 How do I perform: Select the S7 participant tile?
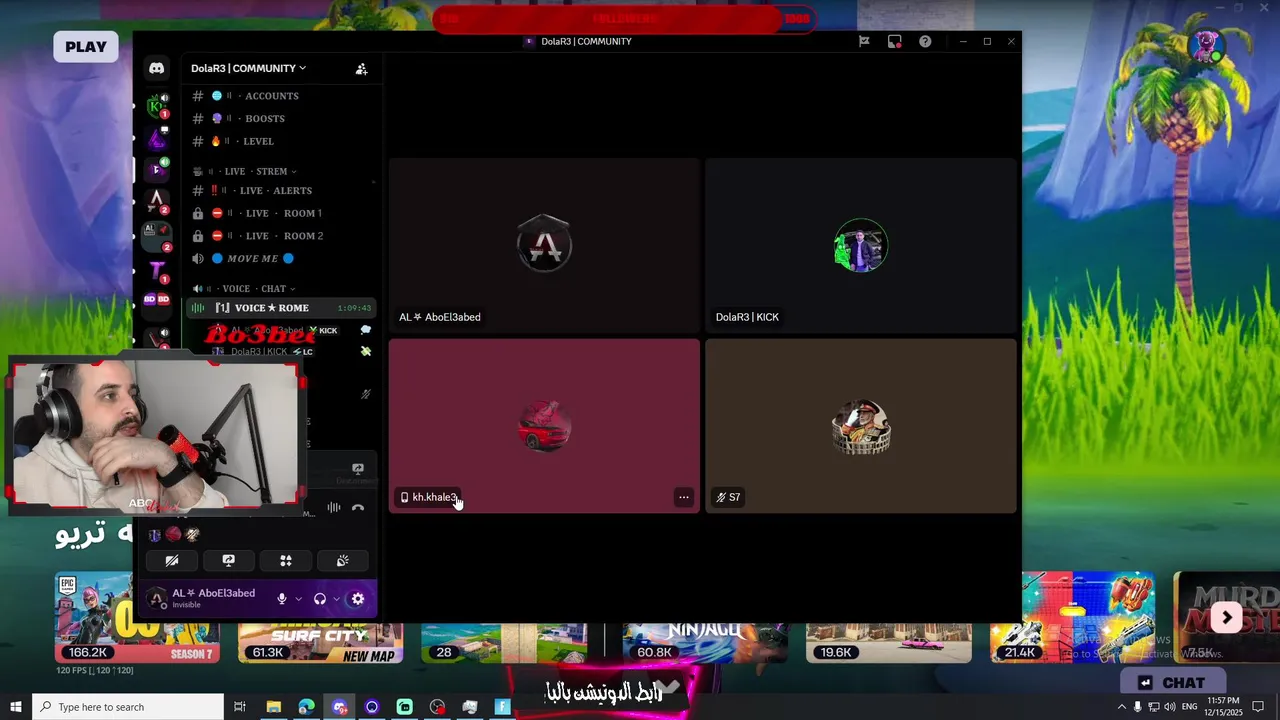[861, 426]
